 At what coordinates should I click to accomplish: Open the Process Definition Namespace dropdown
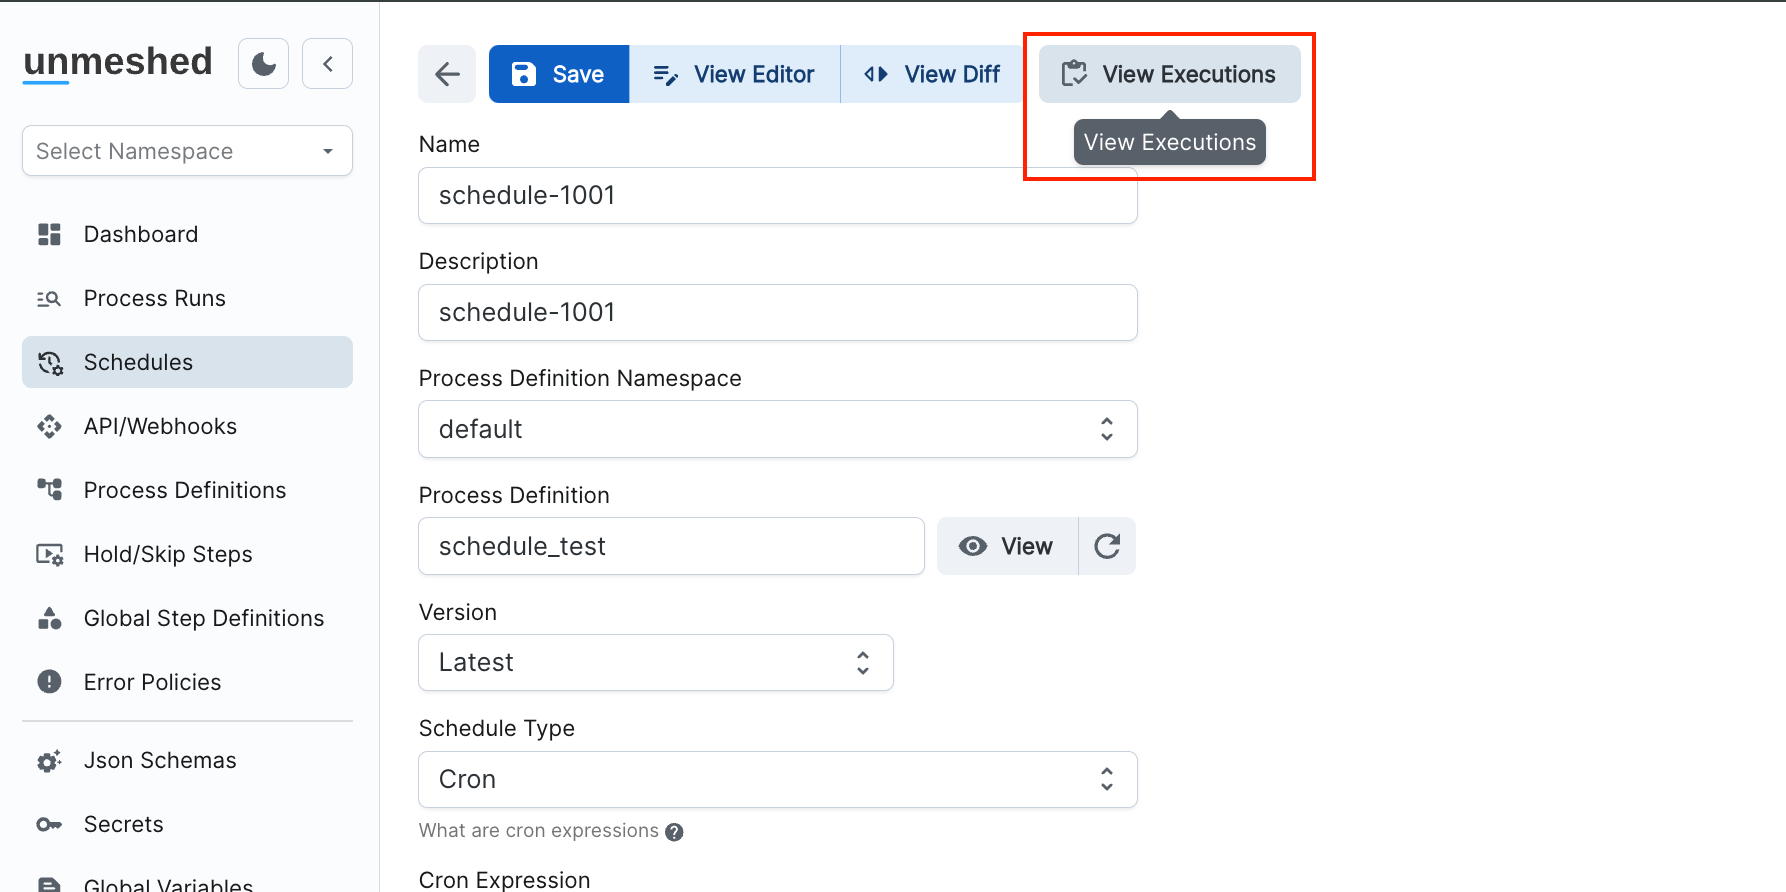tap(777, 429)
